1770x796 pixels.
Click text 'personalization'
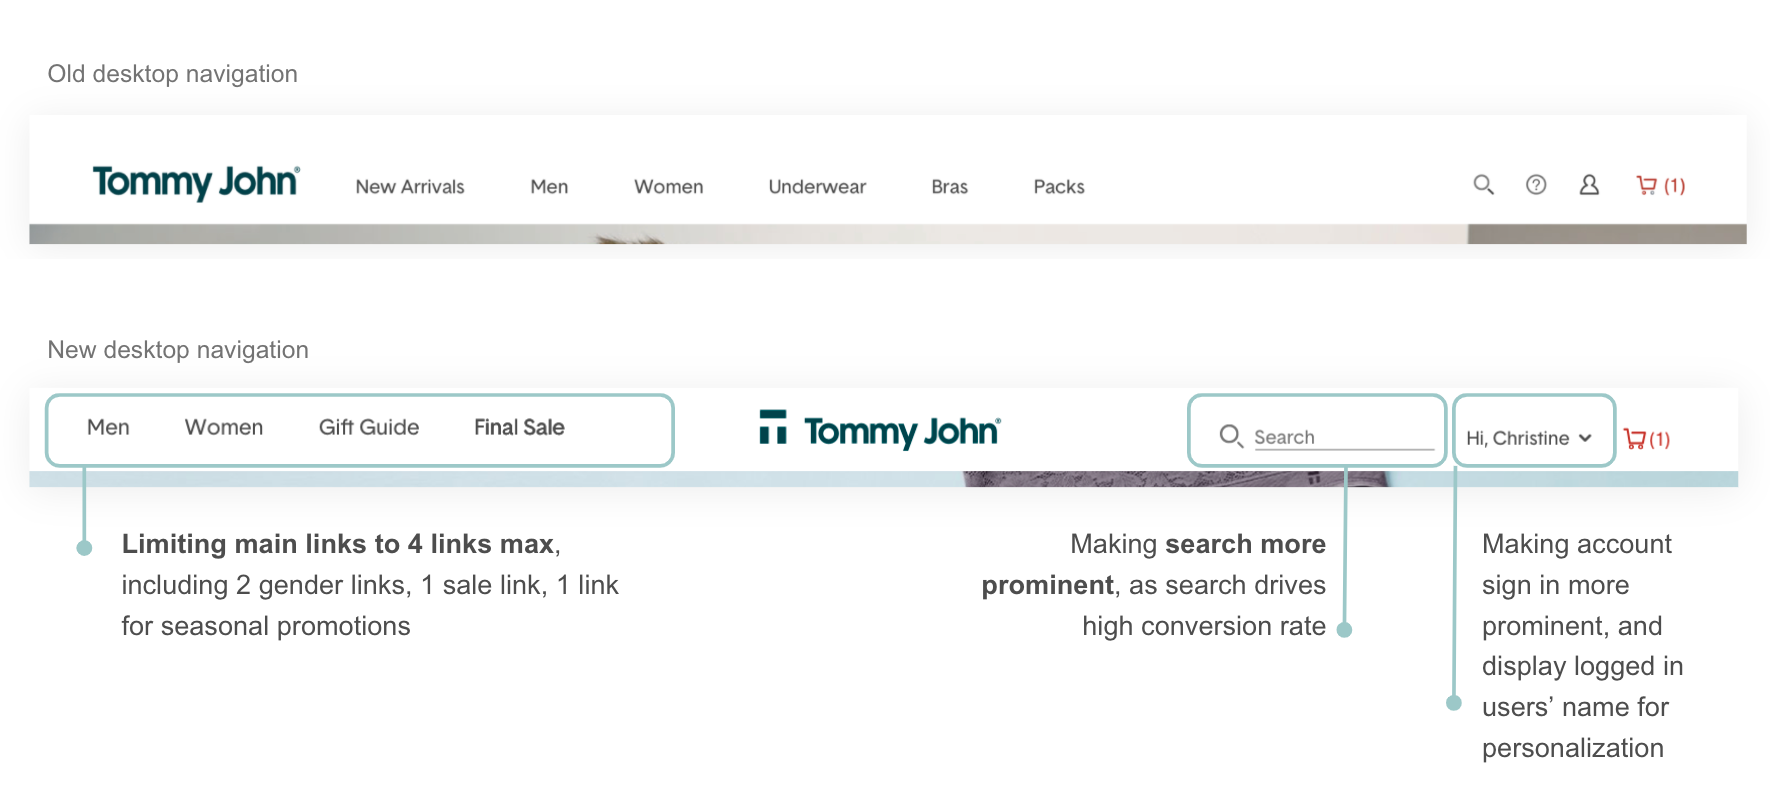1573,748
